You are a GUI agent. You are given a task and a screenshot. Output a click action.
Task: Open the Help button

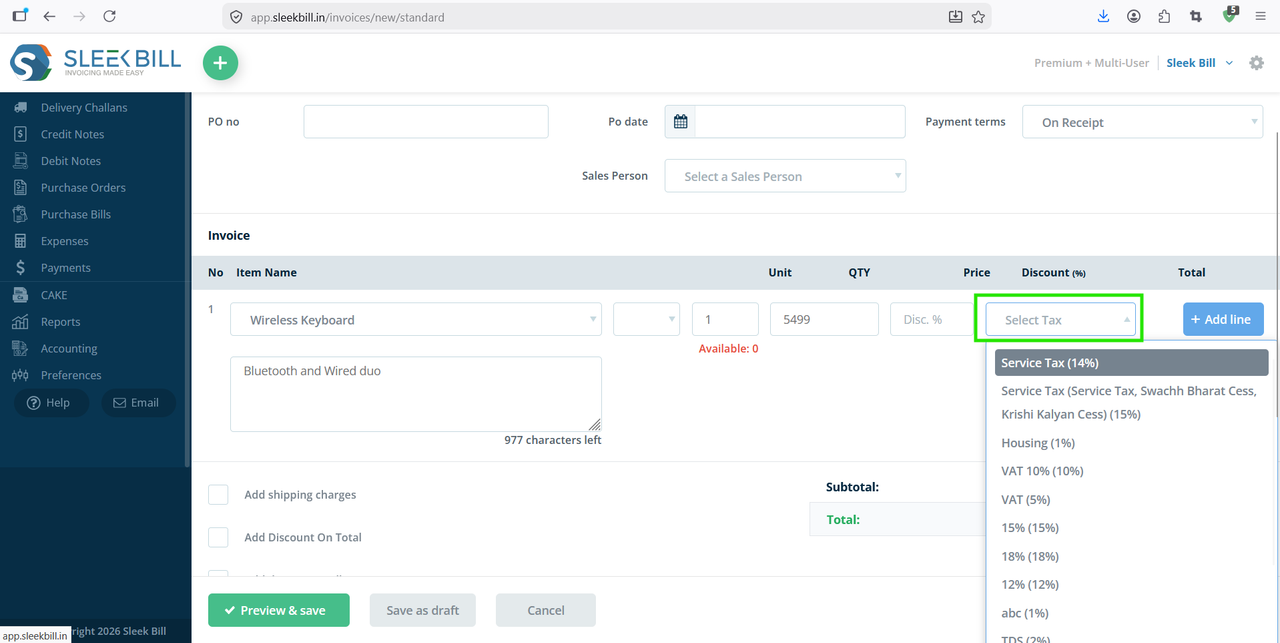click(50, 402)
